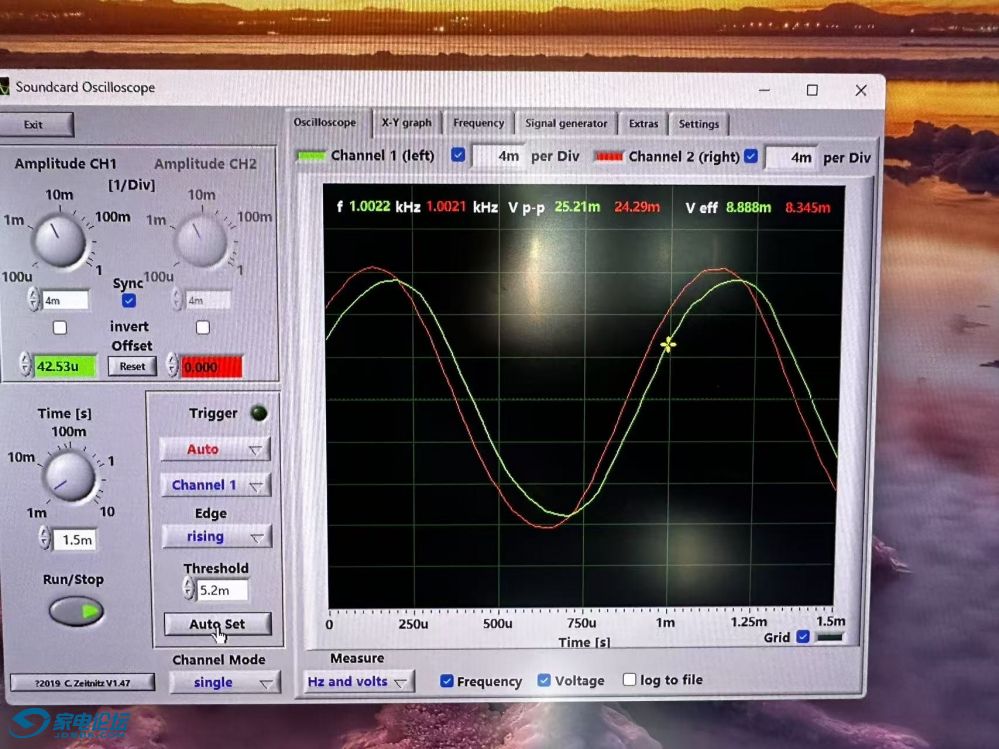999x749 pixels.
Task: Click the red frequency reading 1.0021
Action: click(446, 206)
